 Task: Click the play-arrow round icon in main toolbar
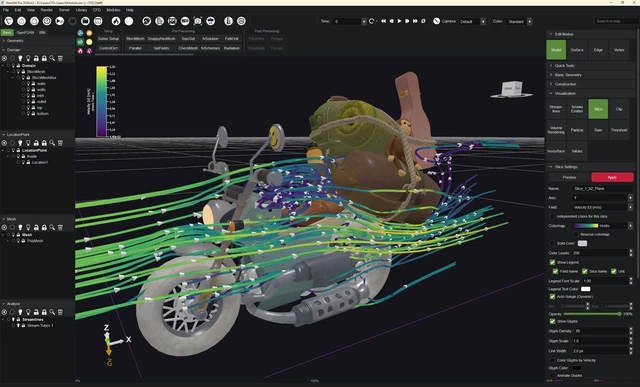click(60, 21)
